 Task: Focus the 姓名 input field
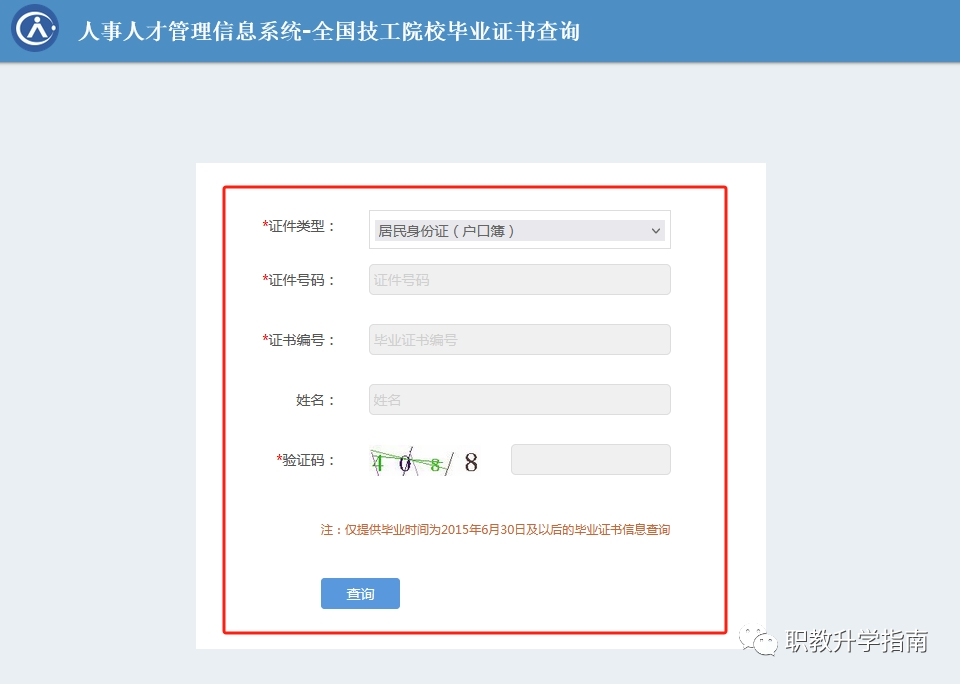click(x=520, y=400)
